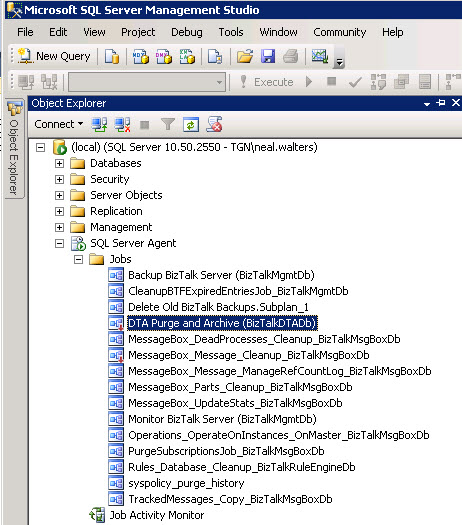Click the Filter funnel icon
Screen dimensions: 462x525
[x=168, y=125]
